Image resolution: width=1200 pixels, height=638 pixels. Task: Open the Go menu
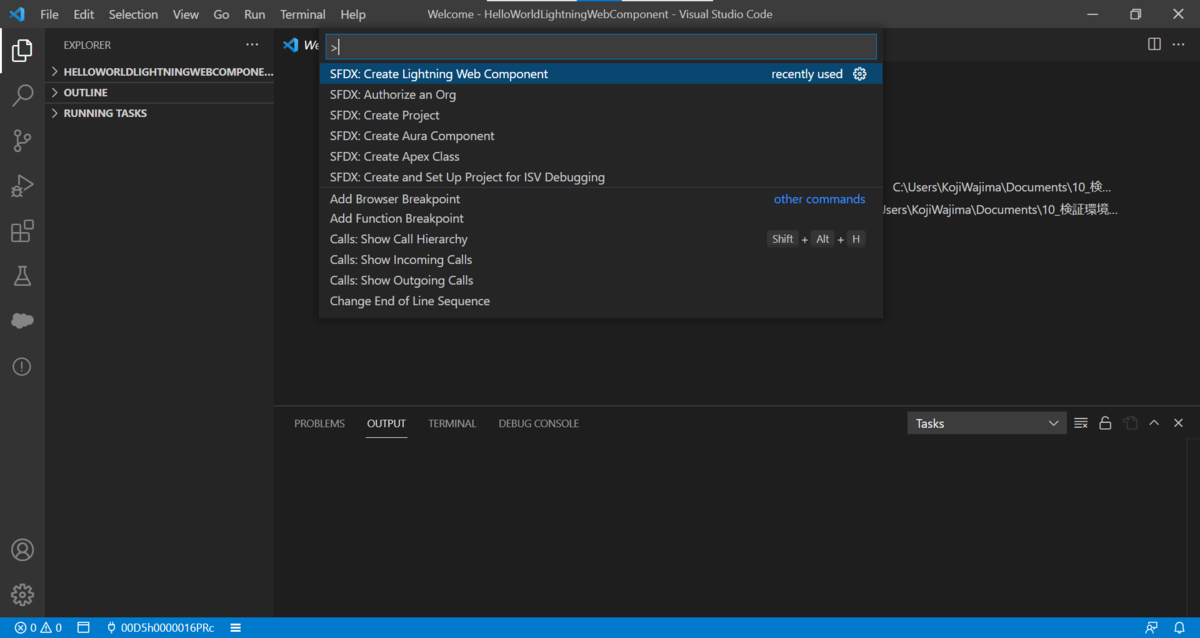click(x=221, y=14)
